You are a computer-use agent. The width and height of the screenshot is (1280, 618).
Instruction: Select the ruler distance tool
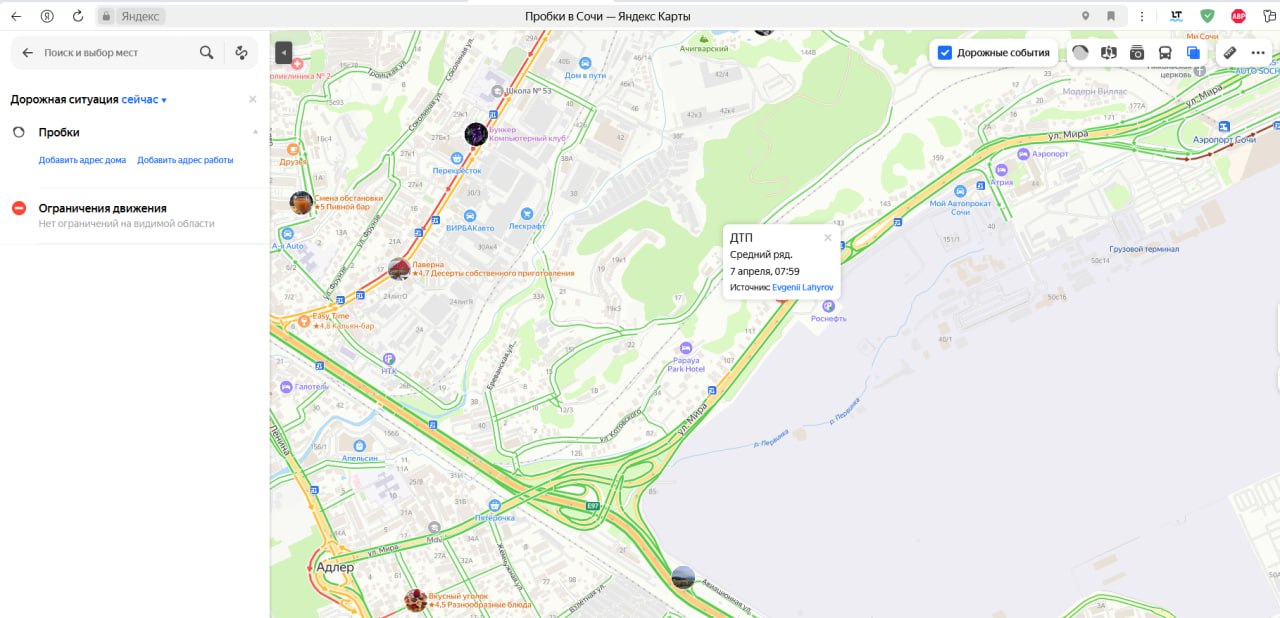(1230, 53)
